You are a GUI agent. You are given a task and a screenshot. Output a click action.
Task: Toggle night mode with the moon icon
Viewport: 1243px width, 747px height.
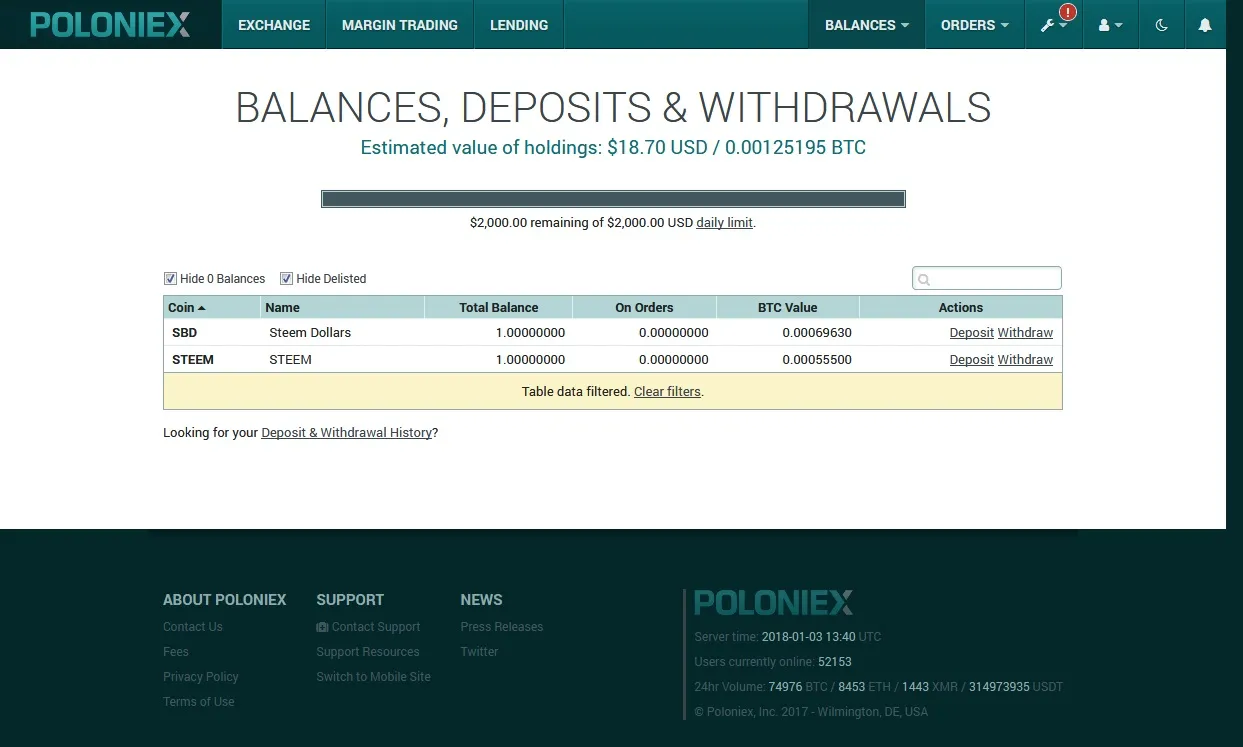(x=1161, y=25)
